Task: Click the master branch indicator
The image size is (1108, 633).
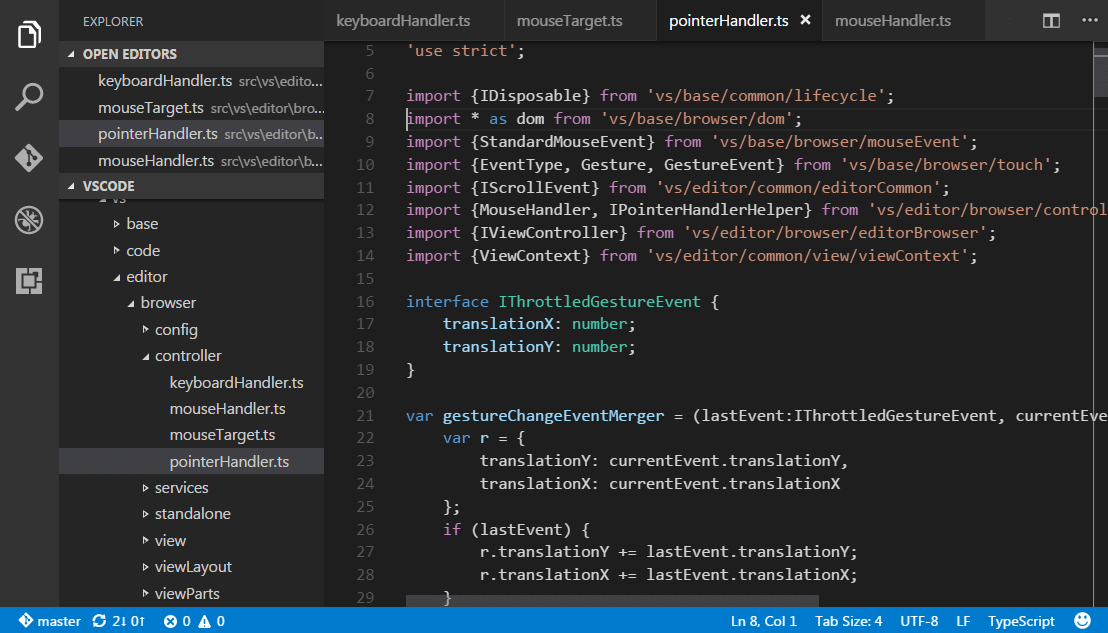Action: (49, 620)
